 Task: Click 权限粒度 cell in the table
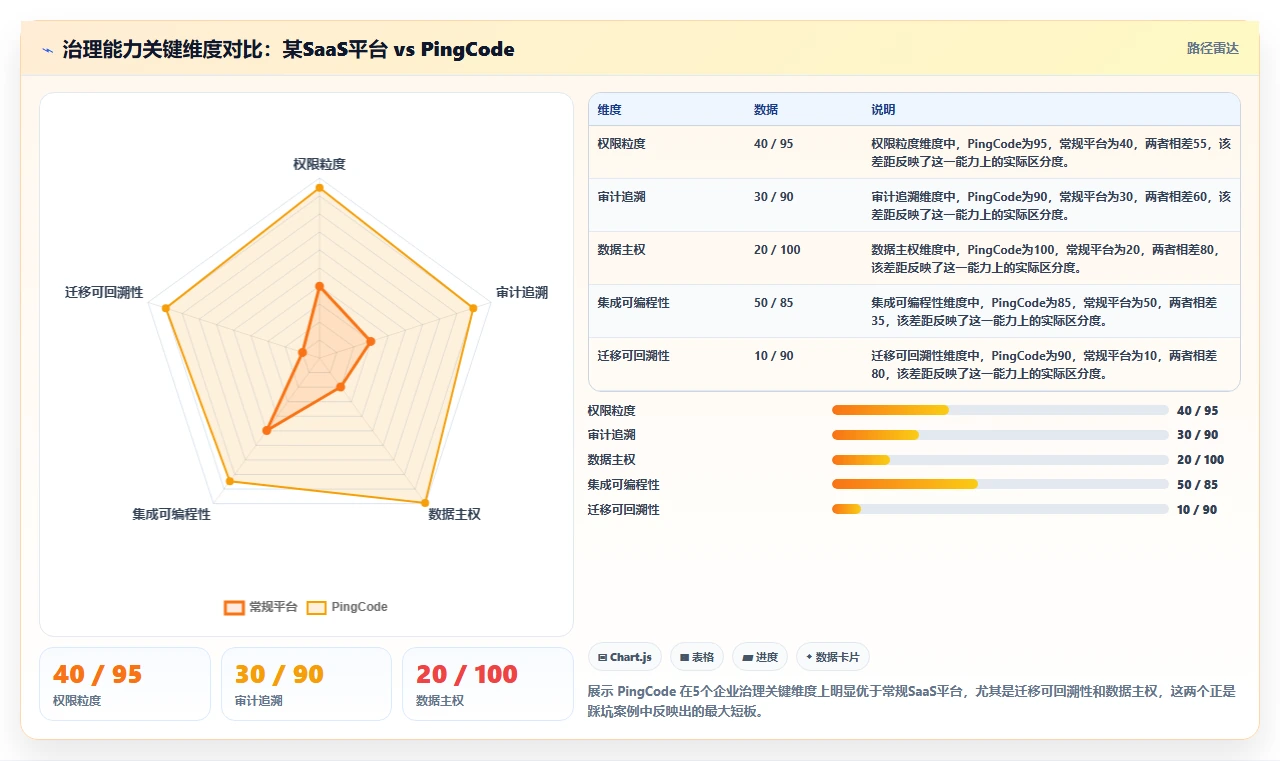coord(622,144)
